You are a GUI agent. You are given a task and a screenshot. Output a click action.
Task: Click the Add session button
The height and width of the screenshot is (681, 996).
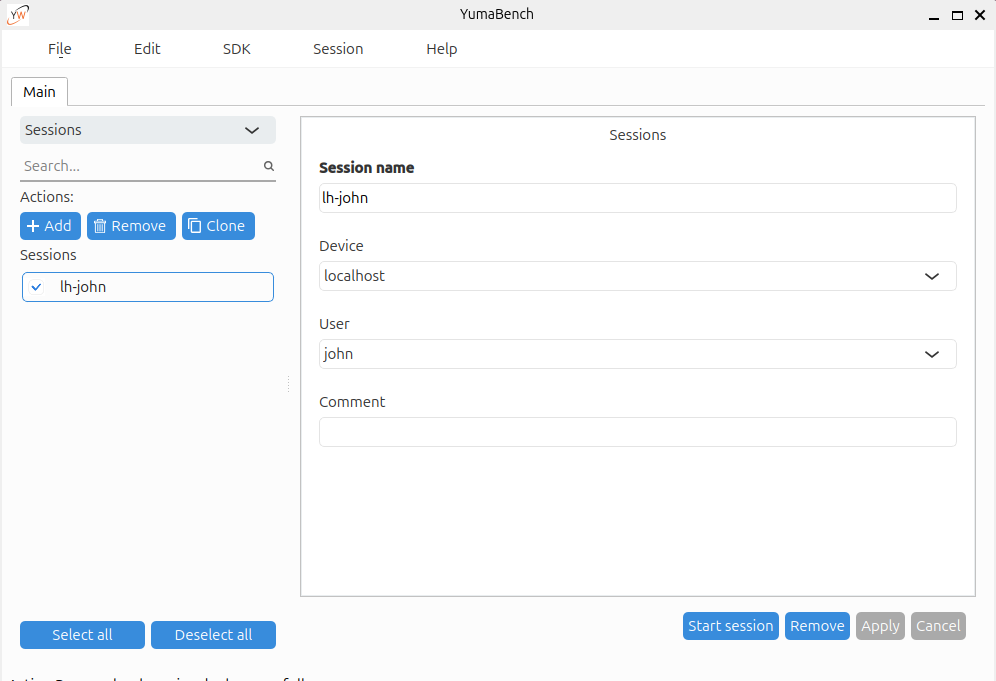50,226
